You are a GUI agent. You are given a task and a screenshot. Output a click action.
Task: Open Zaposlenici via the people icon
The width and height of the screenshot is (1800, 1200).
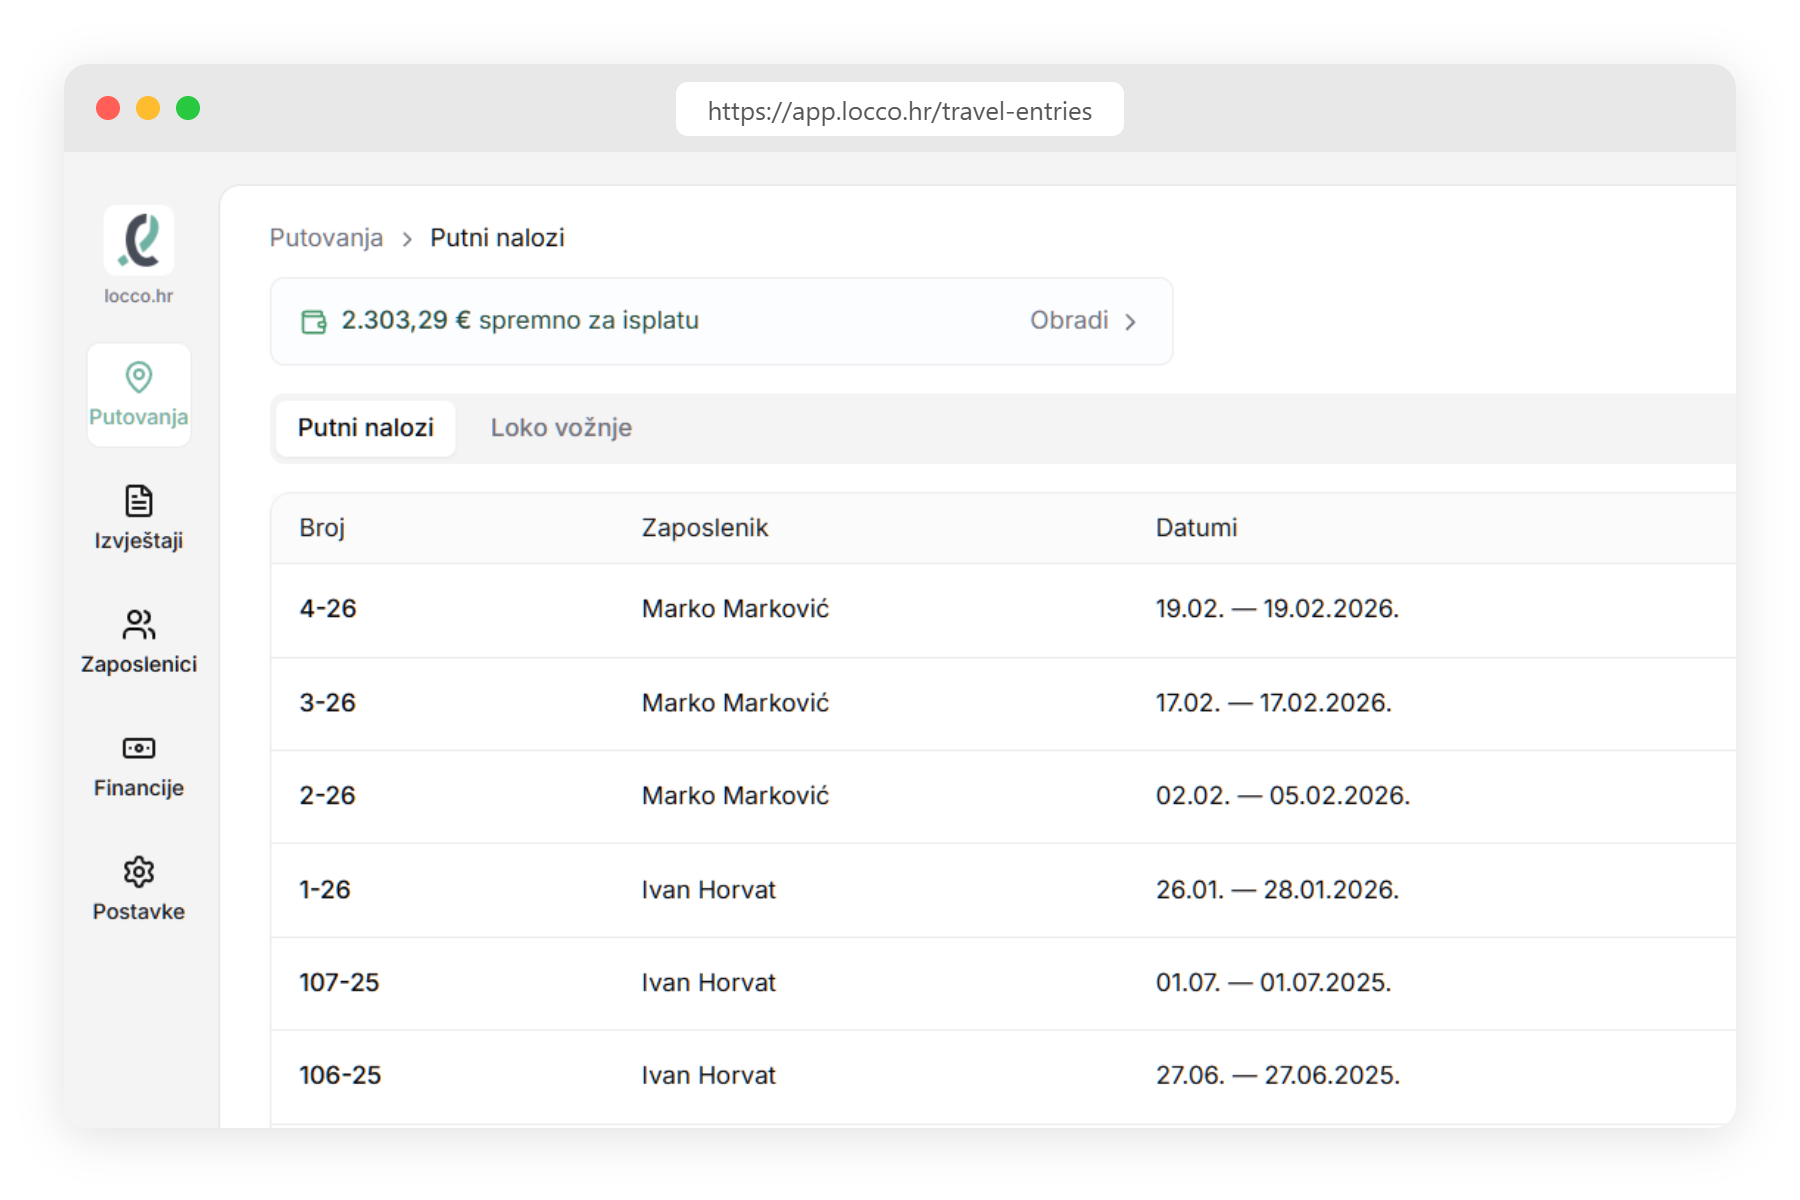pyautogui.click(x=139, y=625)
